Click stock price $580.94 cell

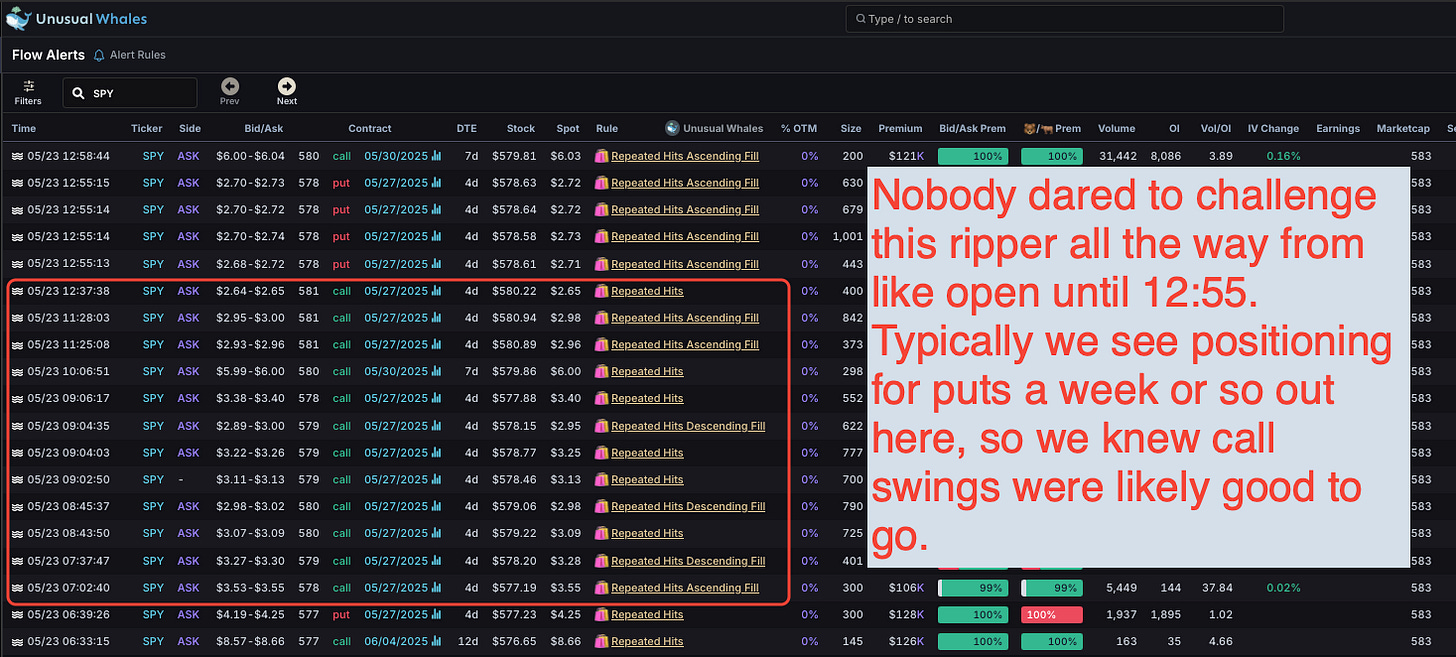514,317
